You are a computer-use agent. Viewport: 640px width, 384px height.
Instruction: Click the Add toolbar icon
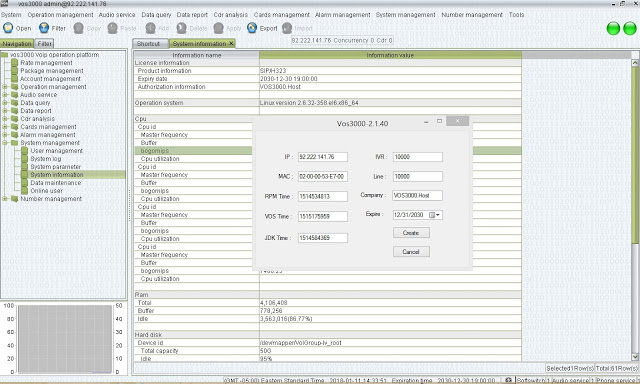click(151, 28)
